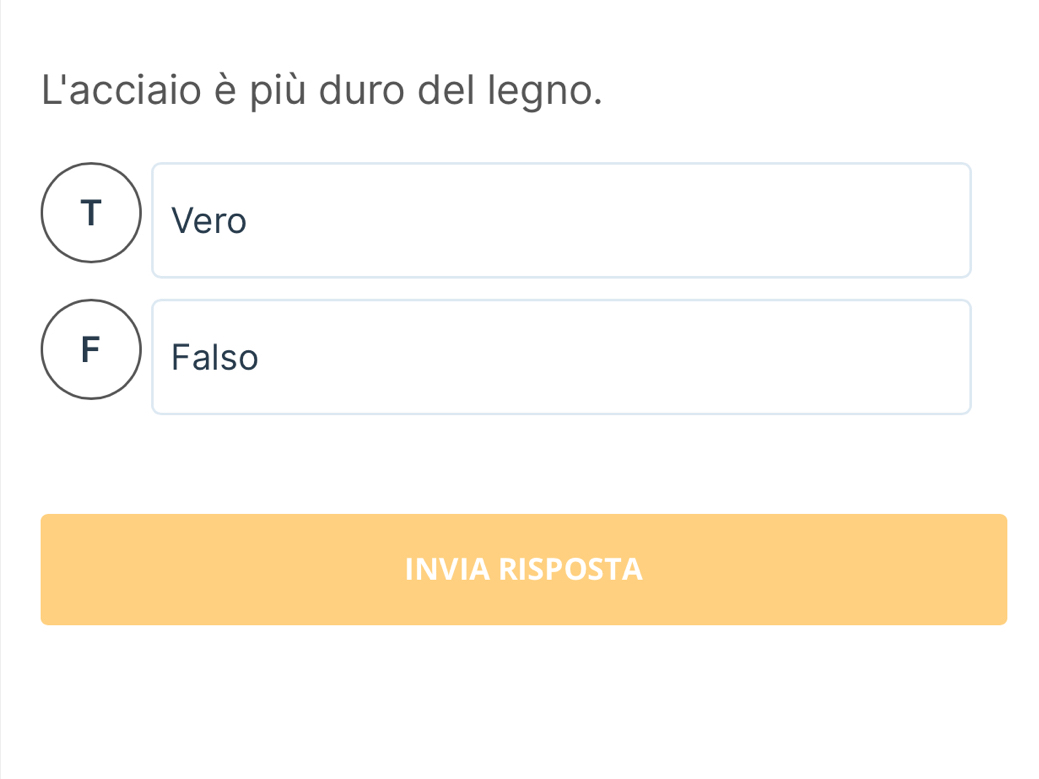Viewport: 1039px width, 779px height.
Task: Select the T circle for Vero
Action: coord(91,213)
